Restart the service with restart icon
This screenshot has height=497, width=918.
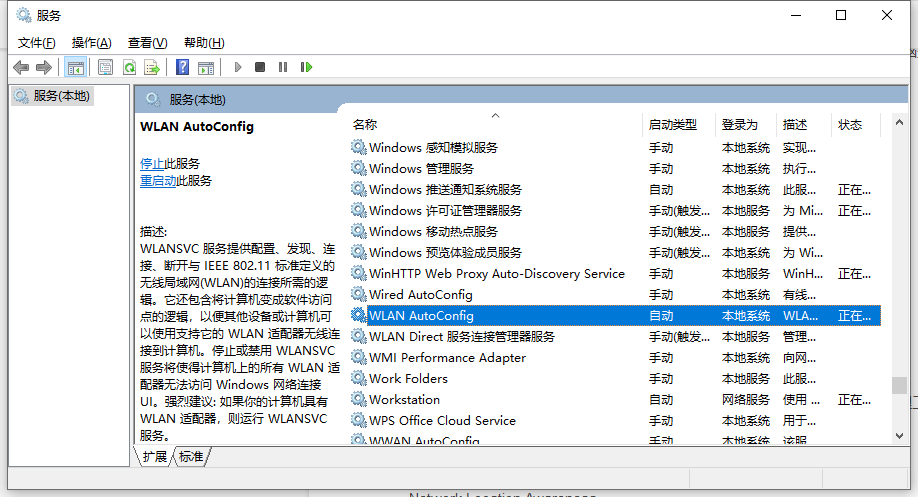[306, 67]
